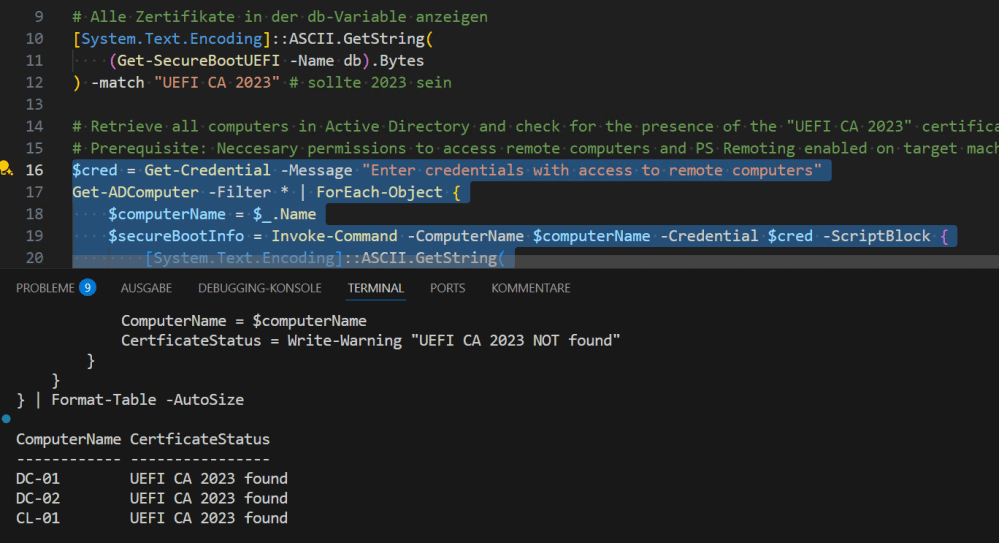Switch to the PROBLEME panel tab
This screenshot has width=999, height=543.
click(45, 288)
